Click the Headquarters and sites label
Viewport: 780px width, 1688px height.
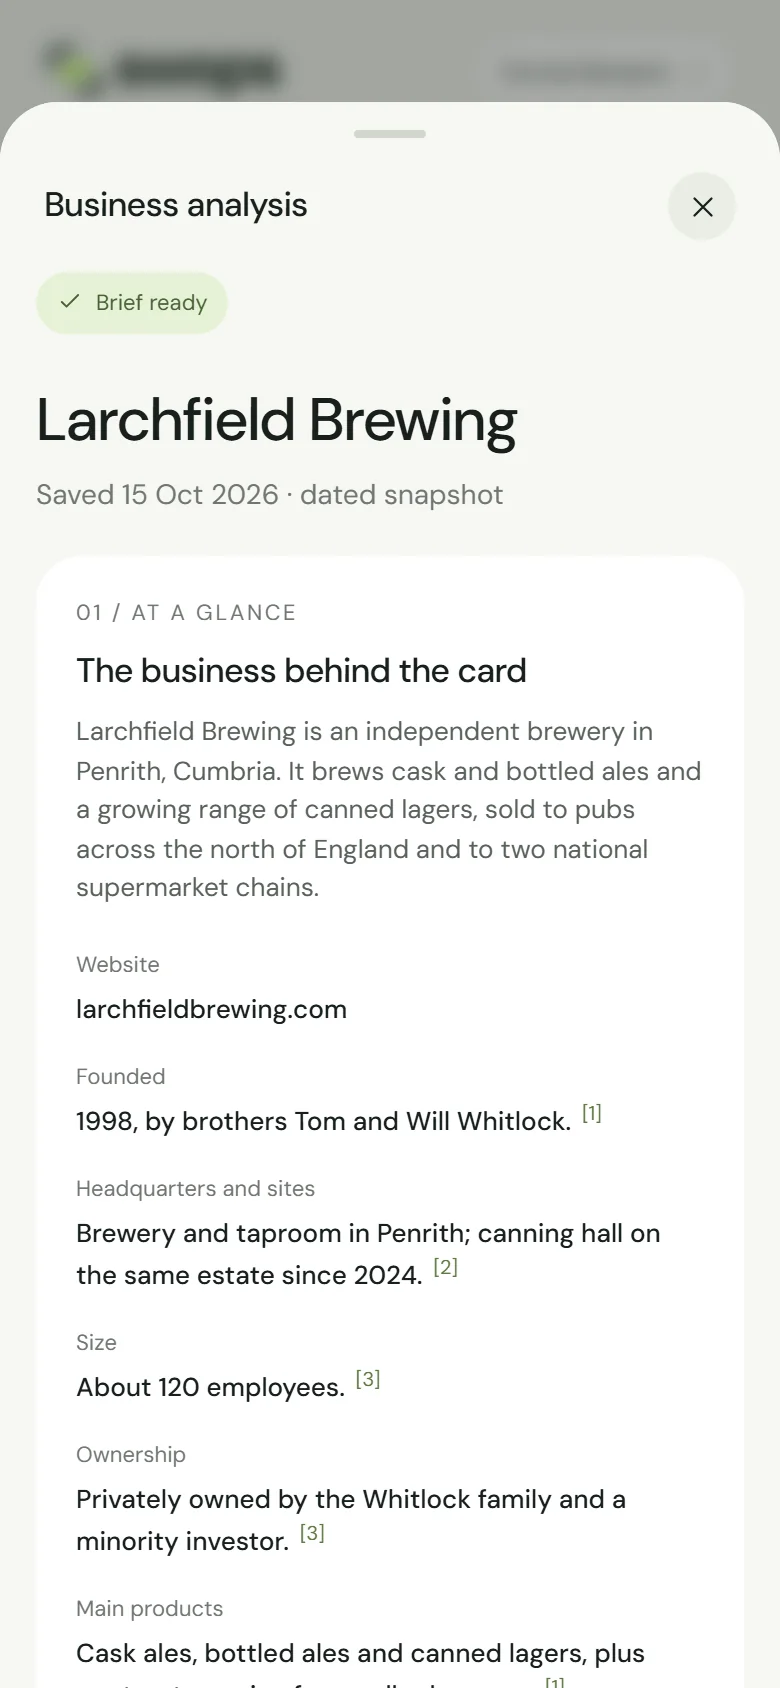(x=195, y=1189)
